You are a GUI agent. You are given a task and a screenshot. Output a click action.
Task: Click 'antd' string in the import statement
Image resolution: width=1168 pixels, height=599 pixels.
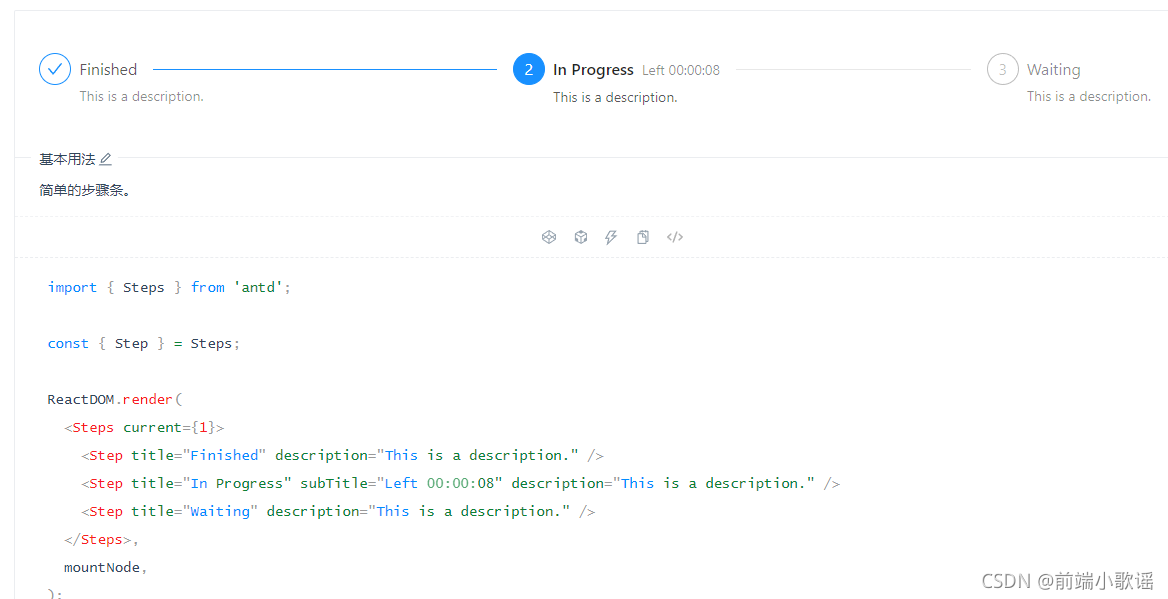[x=258, y=287]
